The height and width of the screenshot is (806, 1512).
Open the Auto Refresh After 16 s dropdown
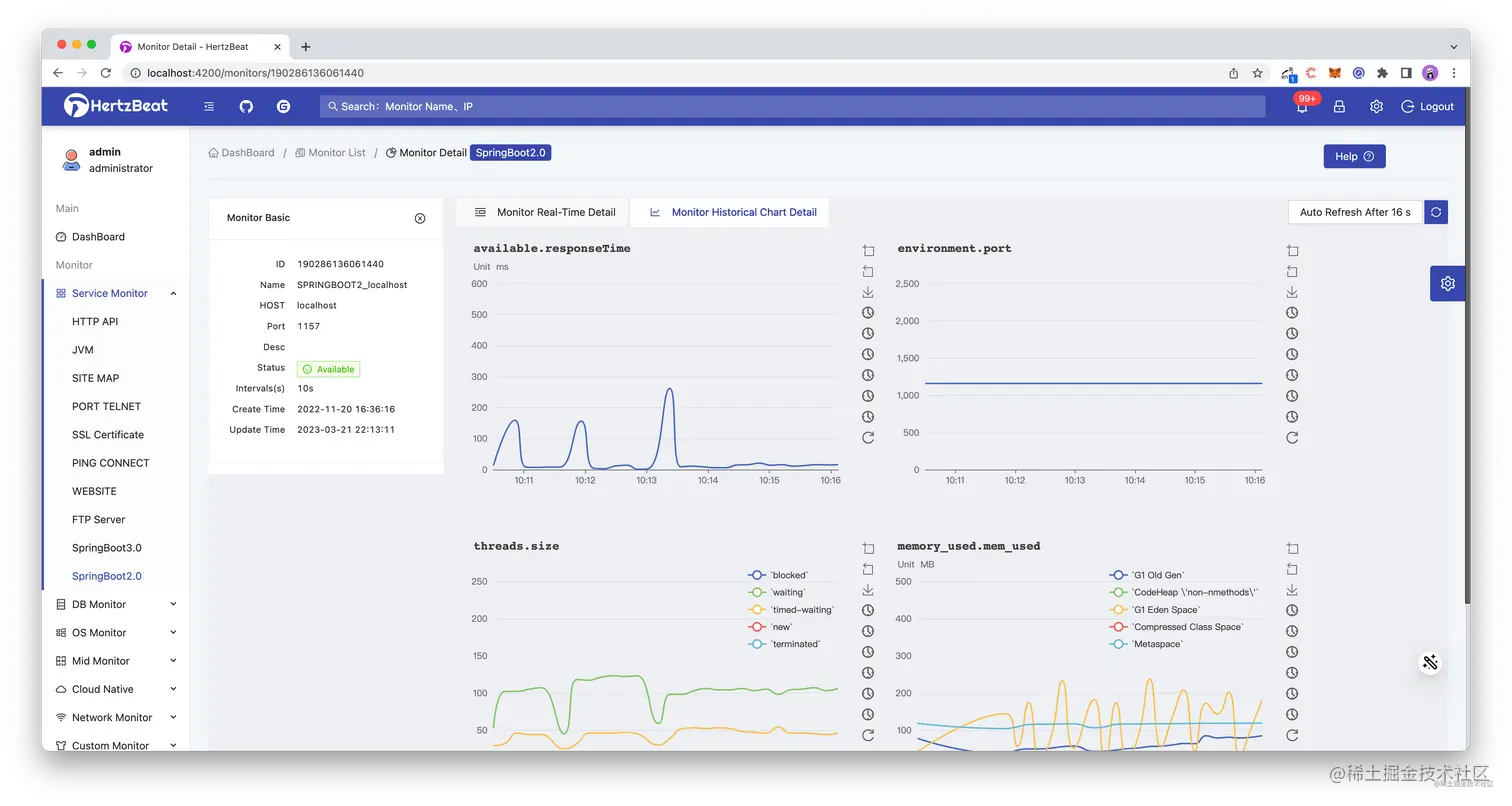(x=1354, y=212)
